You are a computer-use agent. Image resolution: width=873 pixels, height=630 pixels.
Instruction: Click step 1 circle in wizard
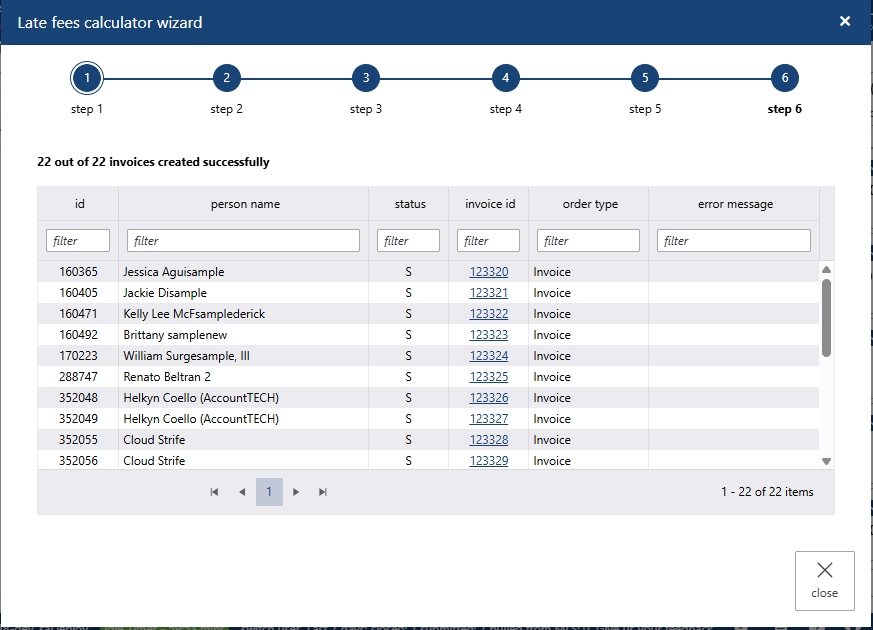87,78
